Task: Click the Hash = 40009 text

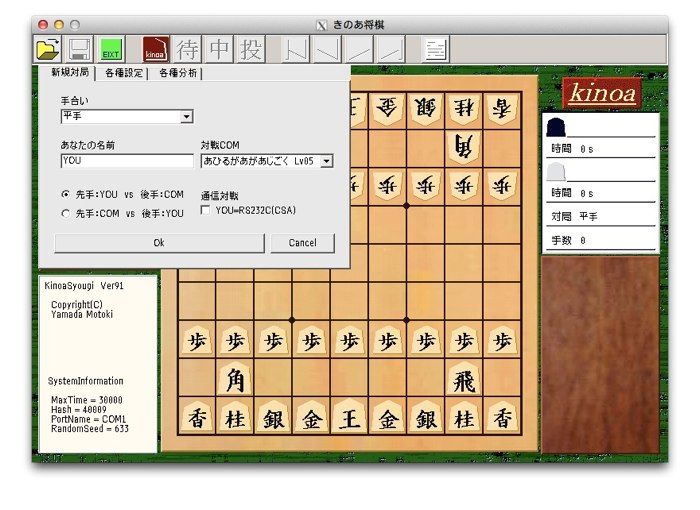Action: coord(79,410)
